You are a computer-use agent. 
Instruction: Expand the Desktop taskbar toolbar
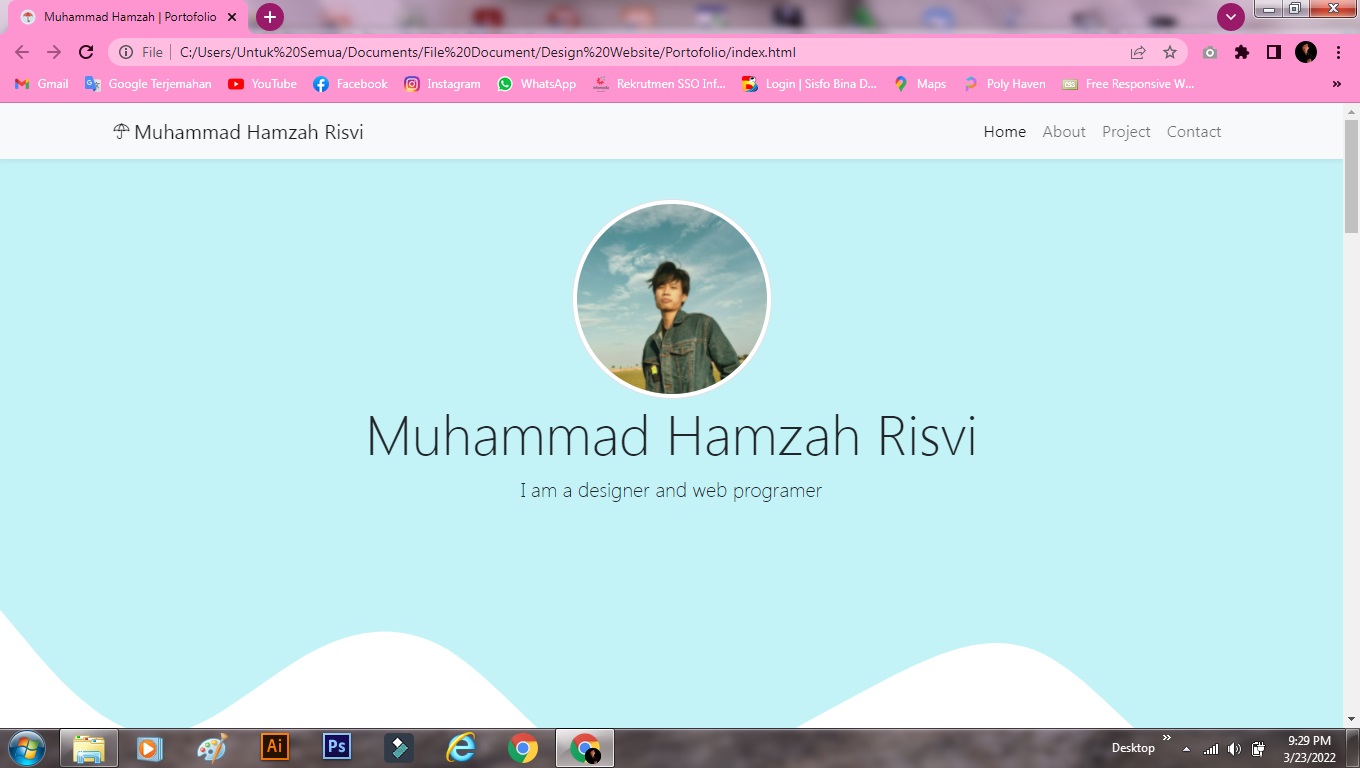[x=1165, y=740]
